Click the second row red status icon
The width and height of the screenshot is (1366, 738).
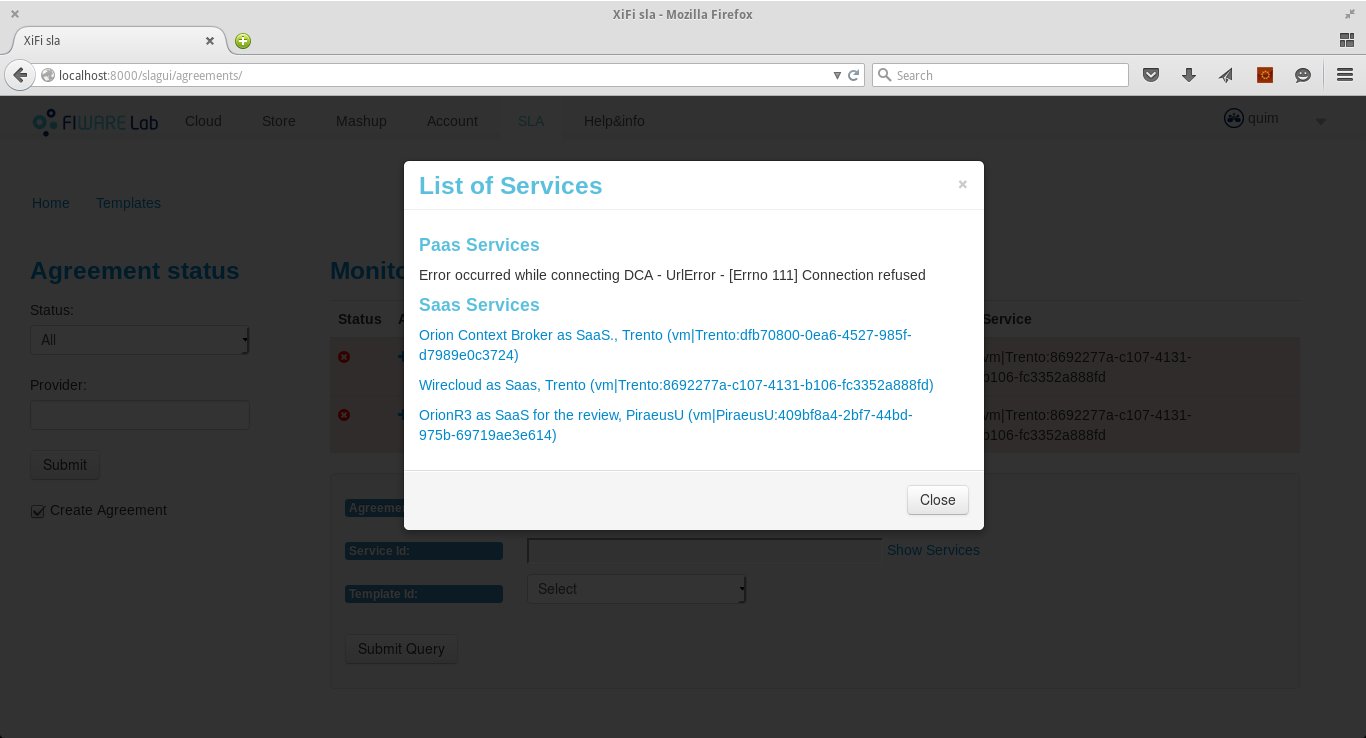(344, 415)
